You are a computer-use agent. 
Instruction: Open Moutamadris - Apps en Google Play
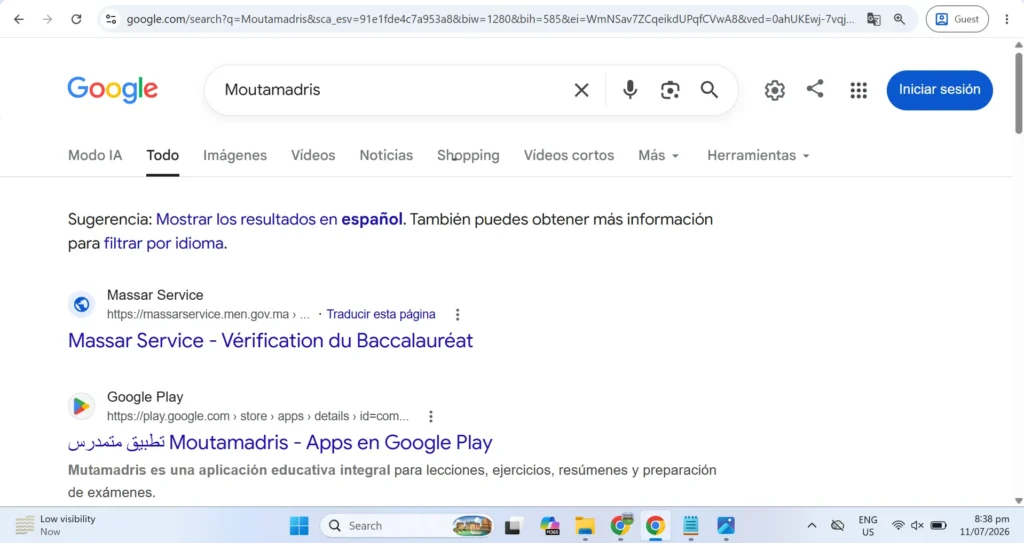(280, 442)
